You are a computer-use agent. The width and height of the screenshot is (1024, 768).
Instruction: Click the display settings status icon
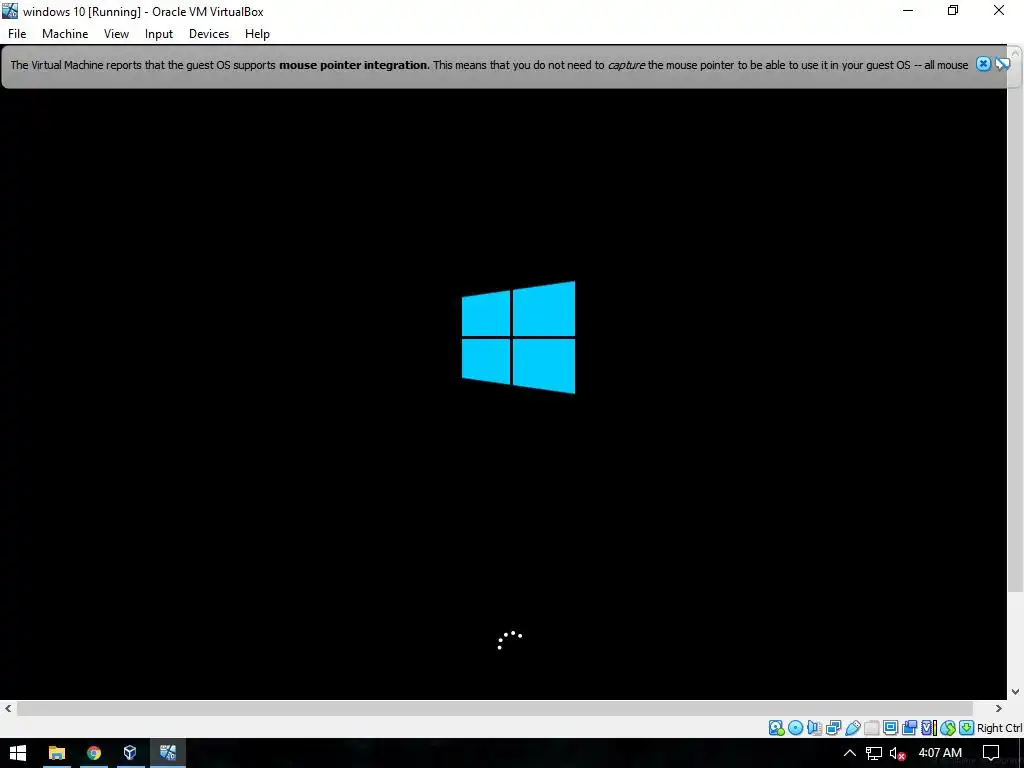pos(890,728)
